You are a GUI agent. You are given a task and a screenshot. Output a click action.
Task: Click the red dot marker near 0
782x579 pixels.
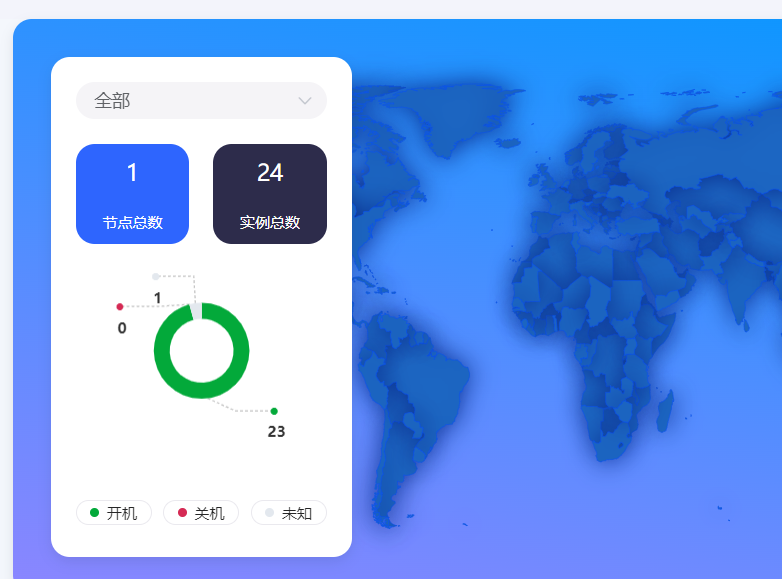coord(120,307)
